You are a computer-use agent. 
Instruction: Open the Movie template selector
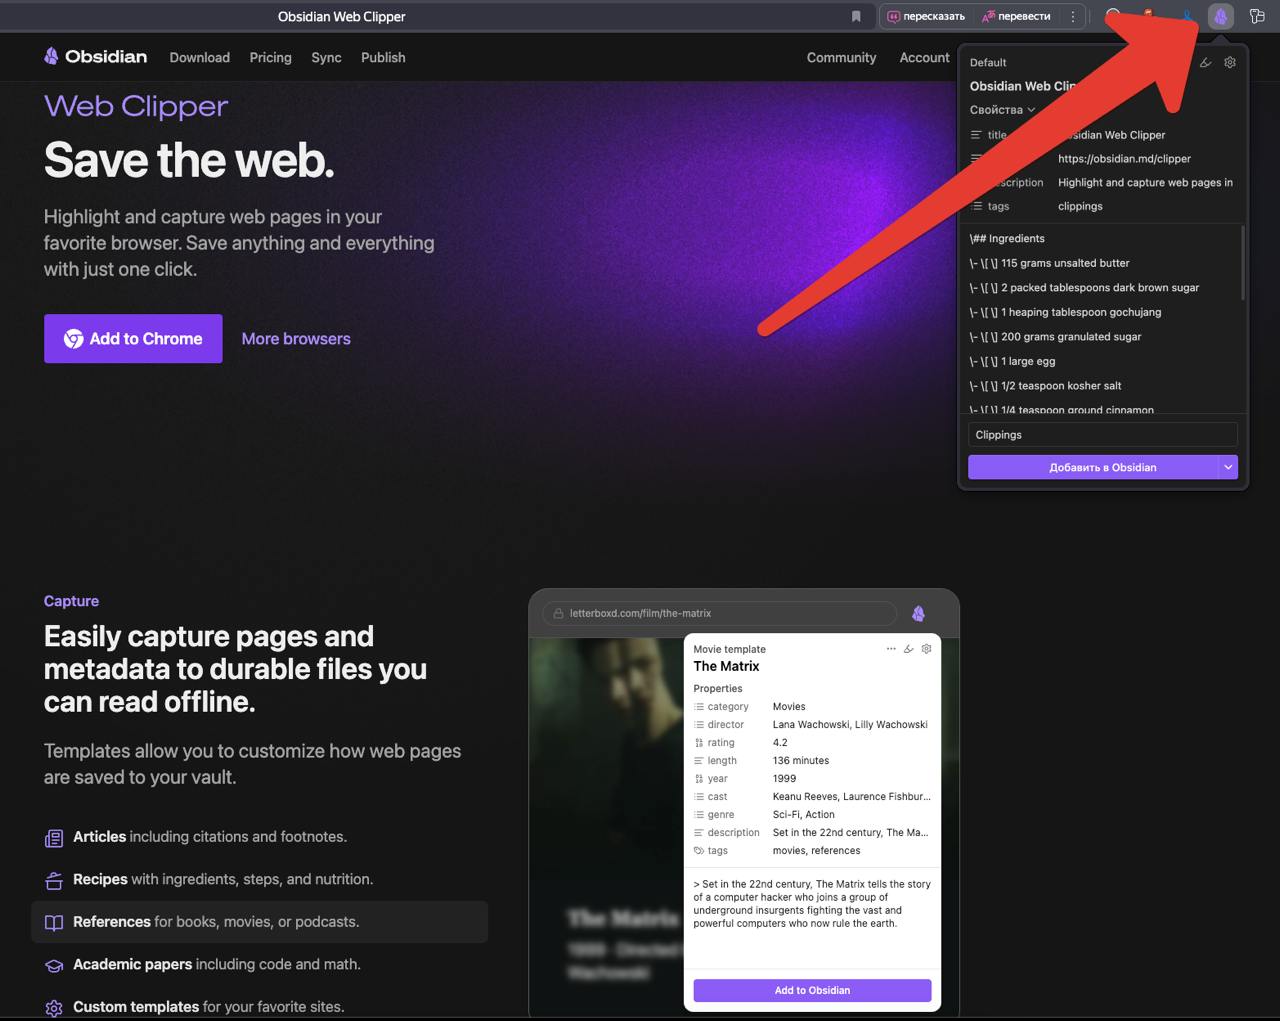tap(730, 649)
